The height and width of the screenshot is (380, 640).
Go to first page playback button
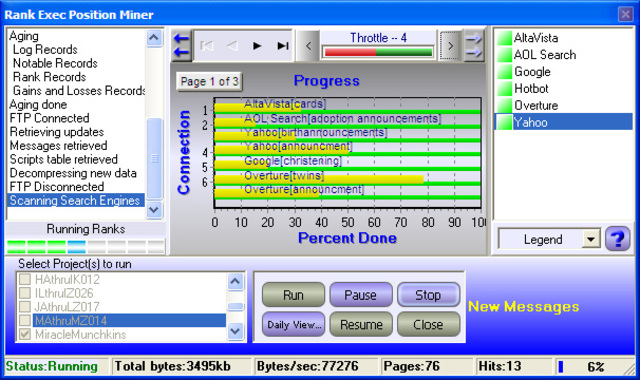pyautogui.click(x=207, y=46)
